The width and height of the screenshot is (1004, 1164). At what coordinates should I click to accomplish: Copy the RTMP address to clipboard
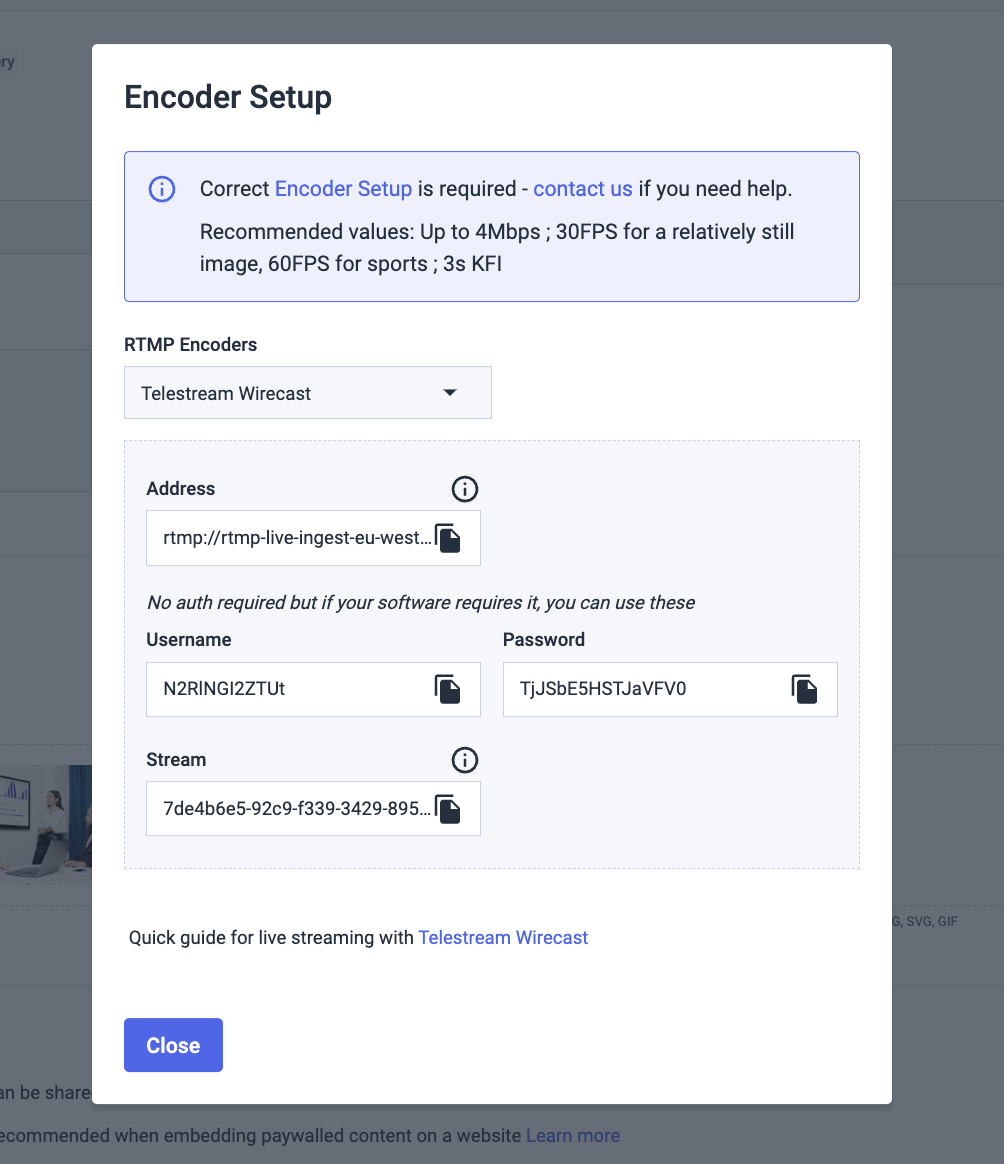point(448,538)
